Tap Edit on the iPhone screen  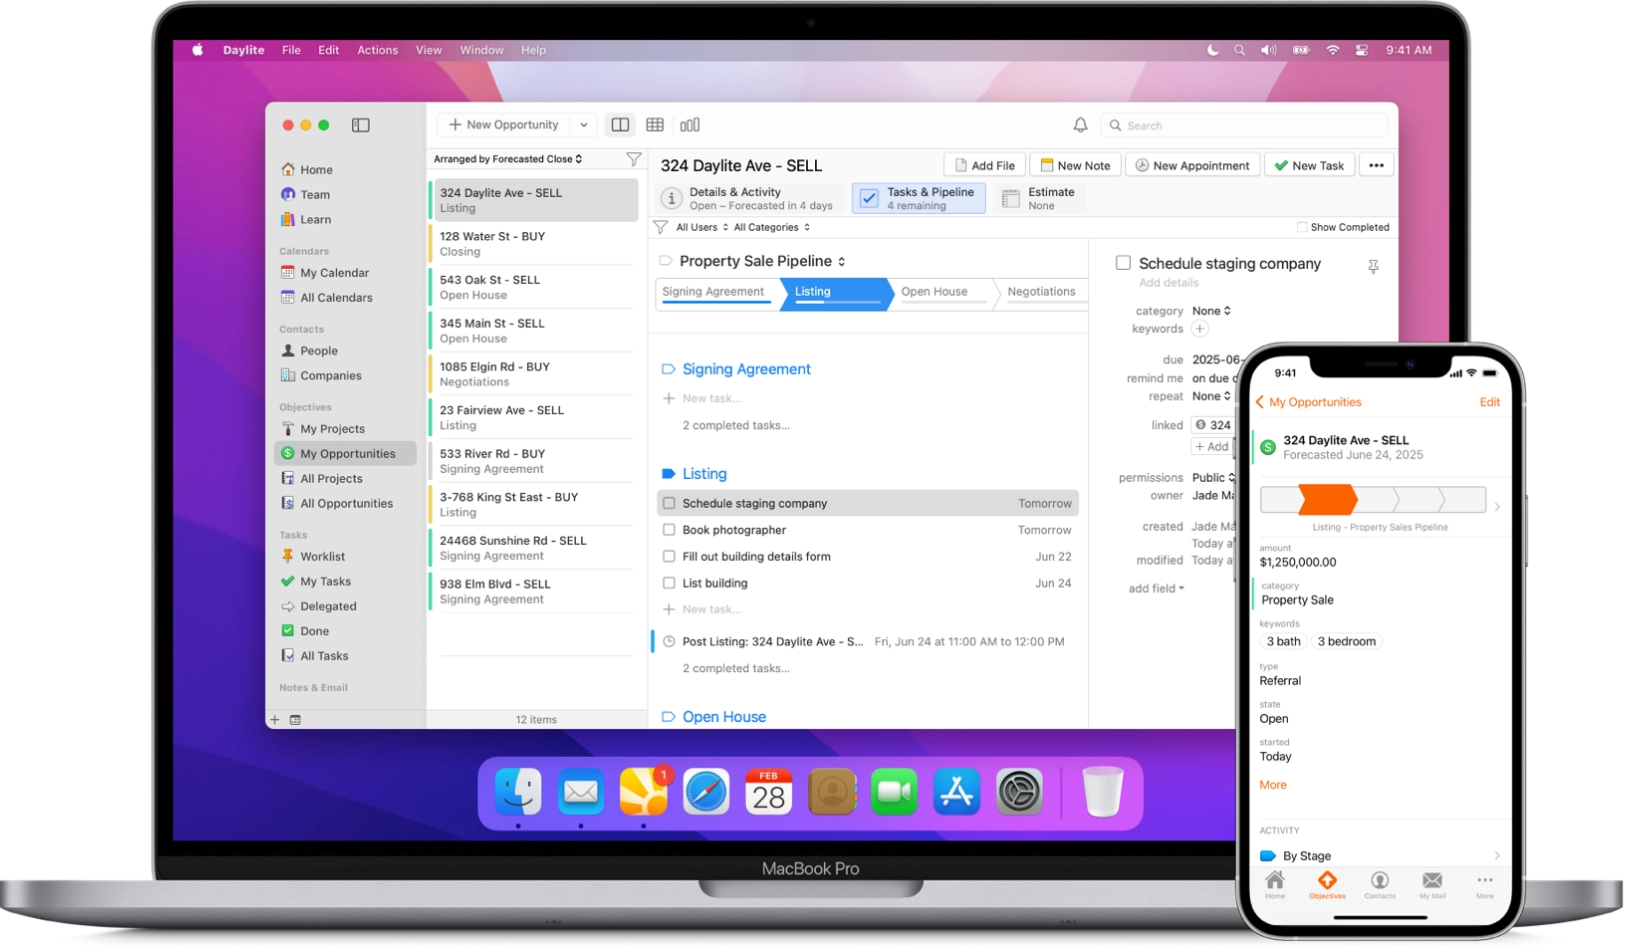tap(1490, 402)
